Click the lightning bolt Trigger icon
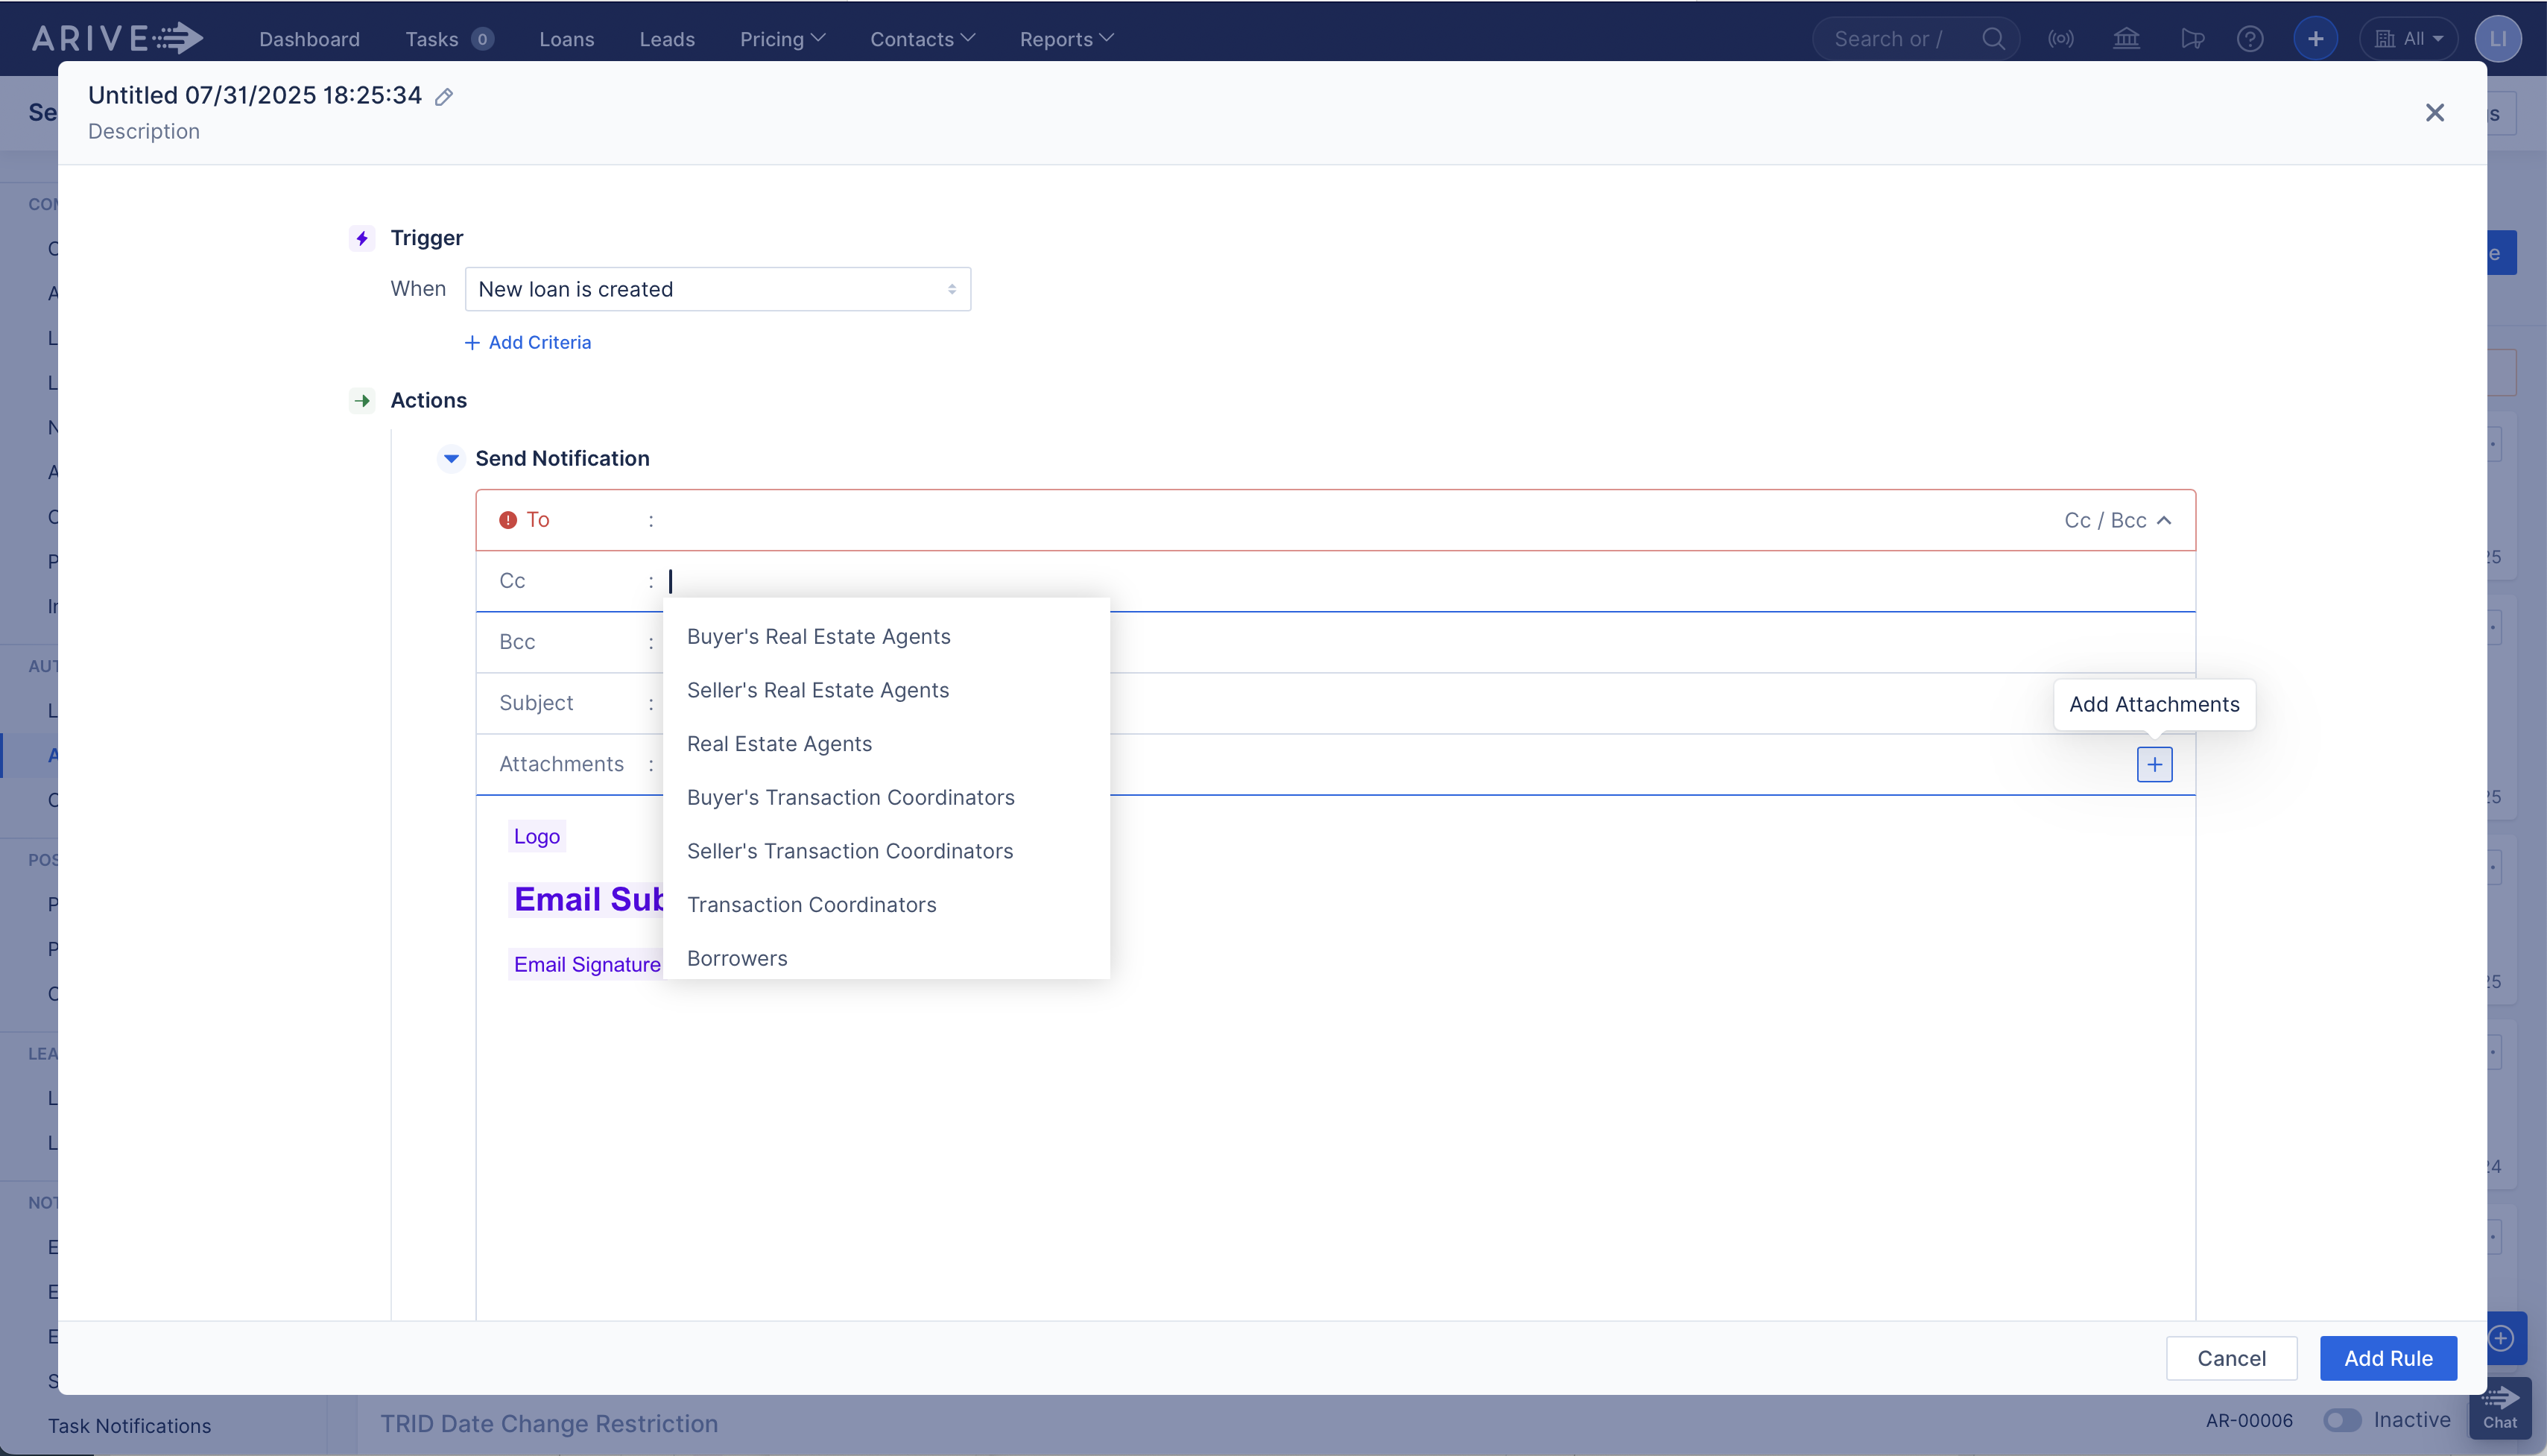The height and width of the screenshot is (1456, 2547). pos(362,238)
